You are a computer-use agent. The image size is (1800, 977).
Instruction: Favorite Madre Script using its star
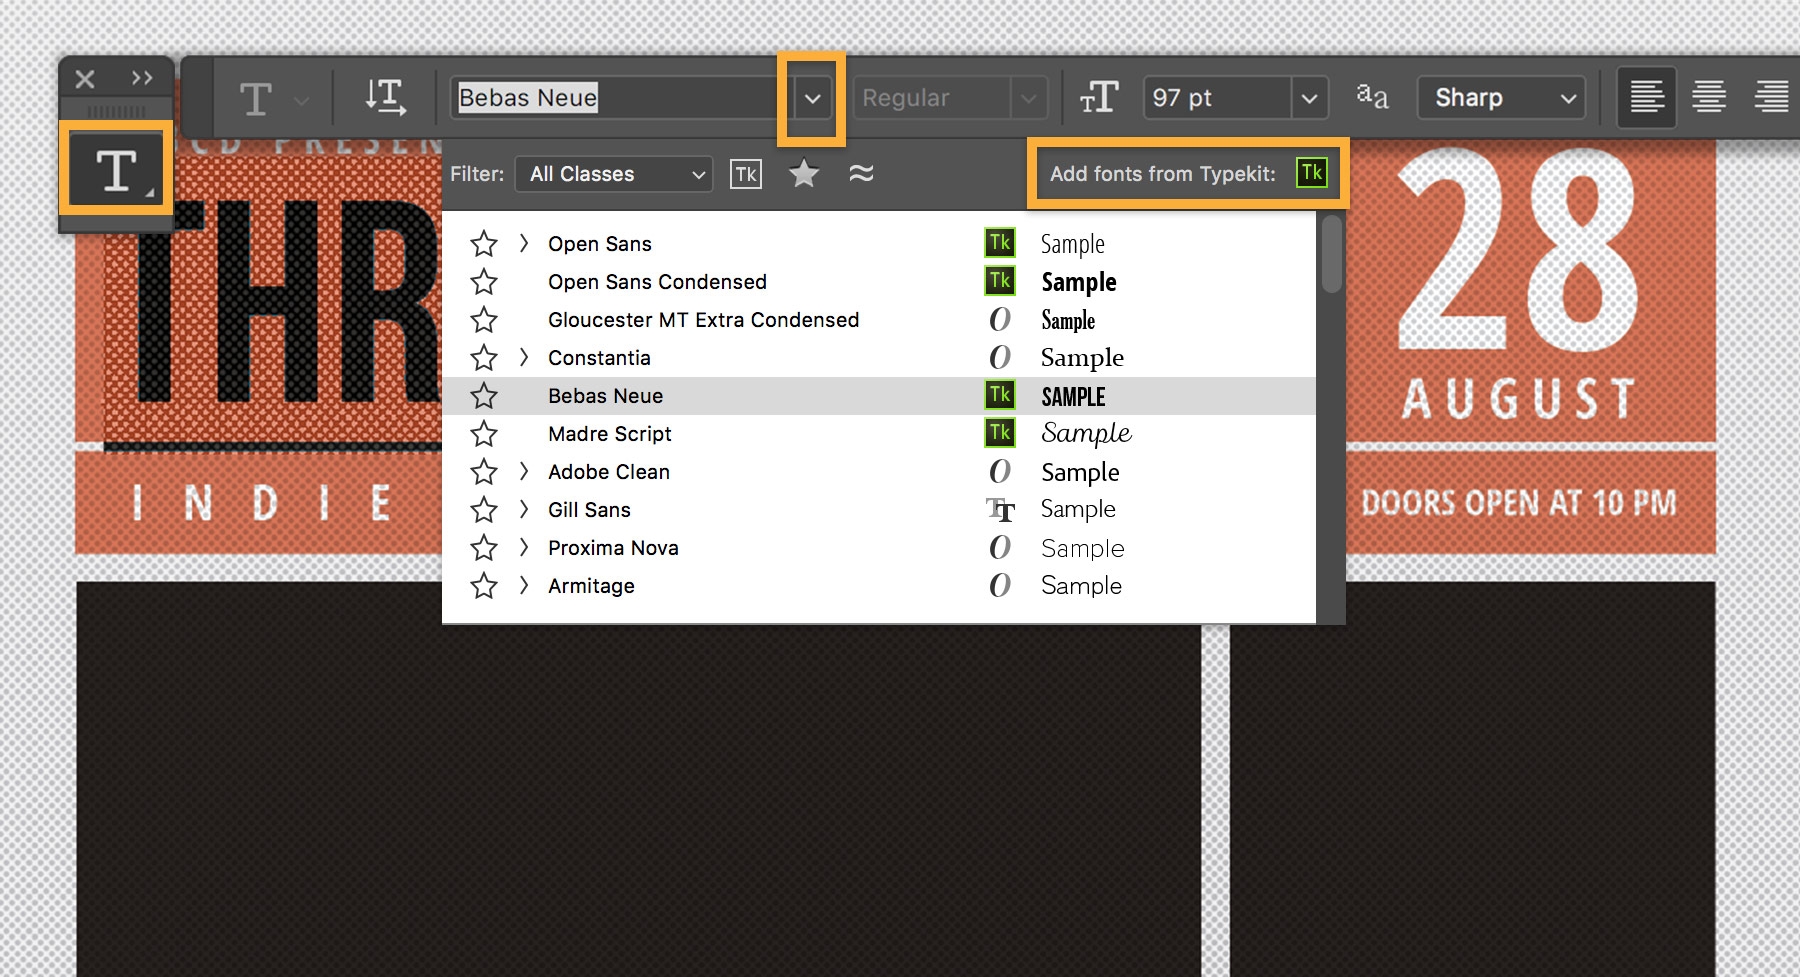point(484,433)
